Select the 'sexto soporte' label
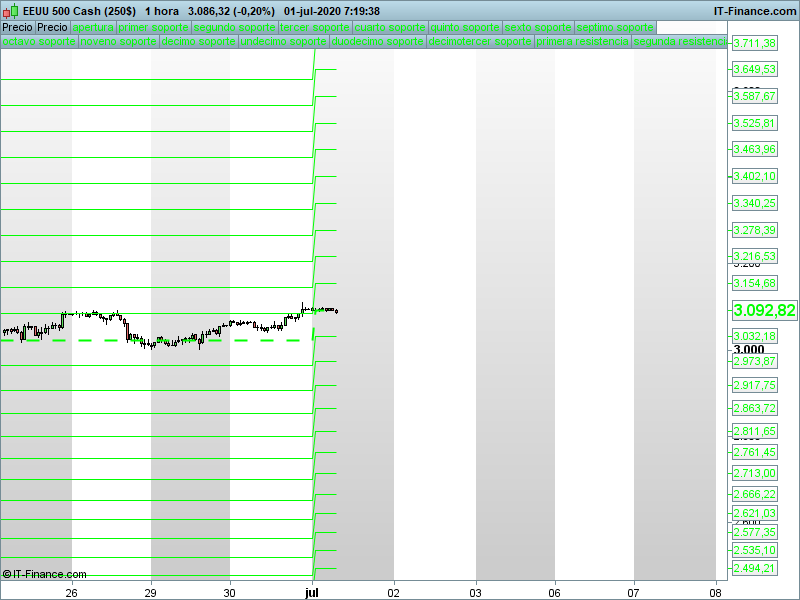Viewport: 800px width, 600px height. click(538, 28)
